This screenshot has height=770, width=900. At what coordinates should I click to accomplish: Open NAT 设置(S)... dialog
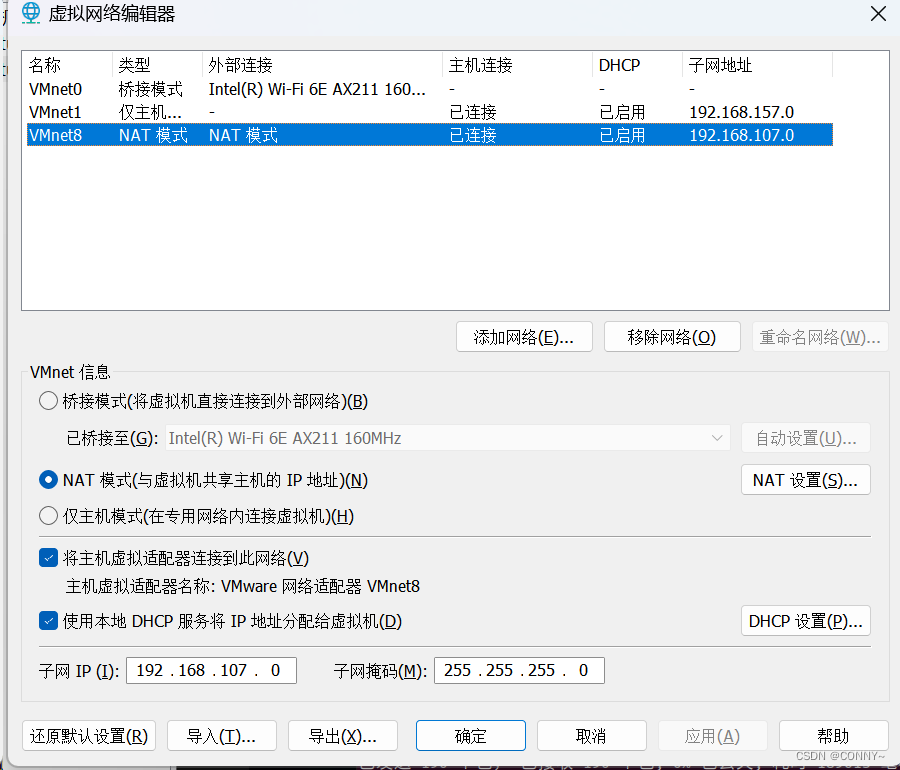coord(806,480)
